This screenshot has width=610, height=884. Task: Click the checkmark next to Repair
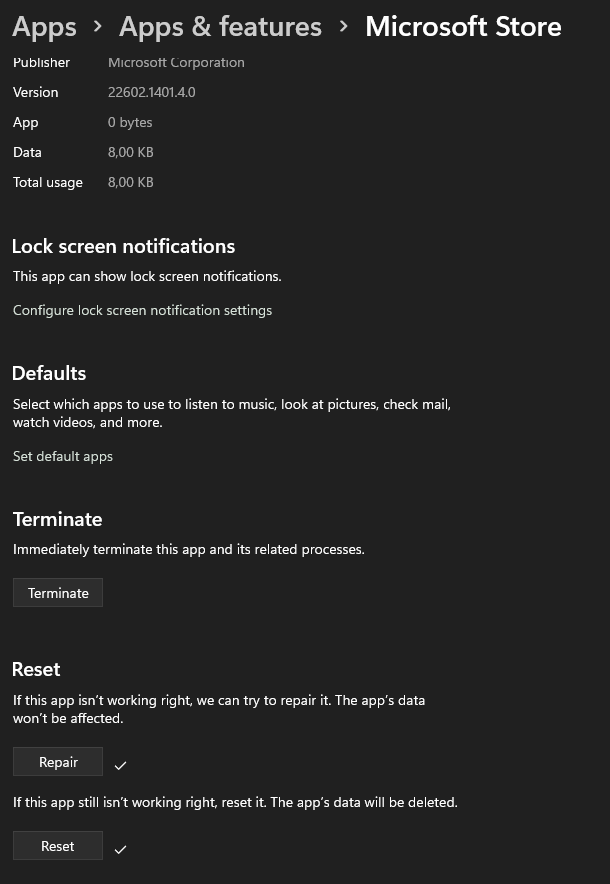120,765
